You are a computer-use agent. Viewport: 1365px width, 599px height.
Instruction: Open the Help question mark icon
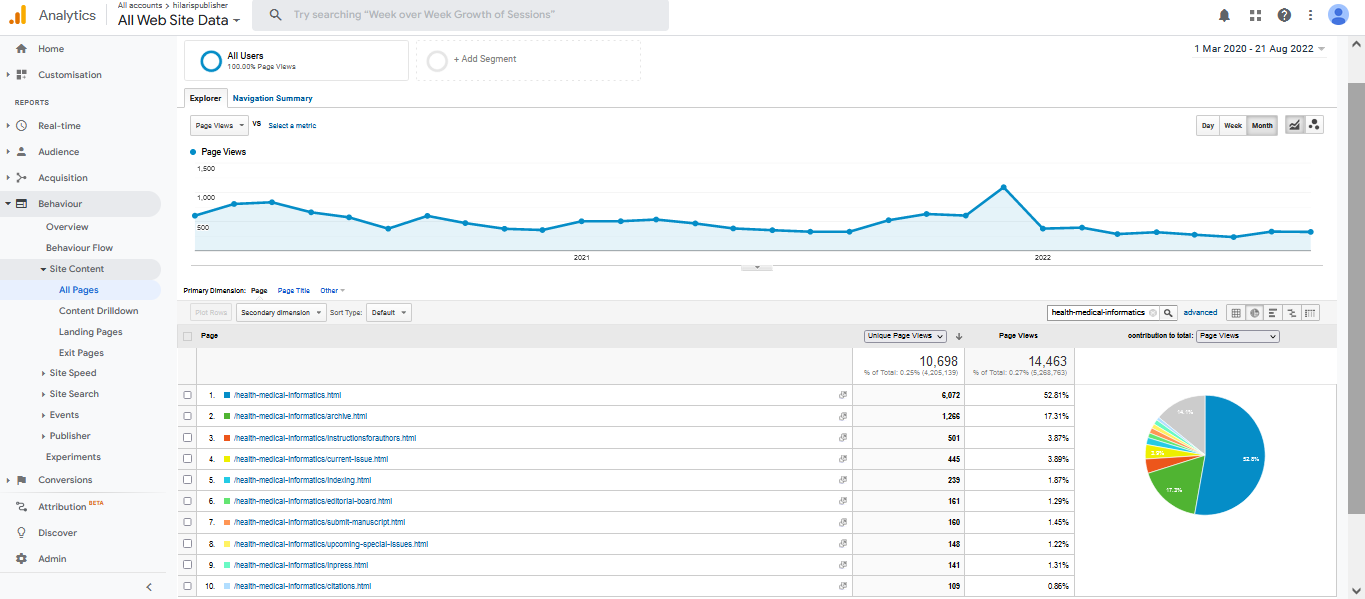click(1284, 15)
